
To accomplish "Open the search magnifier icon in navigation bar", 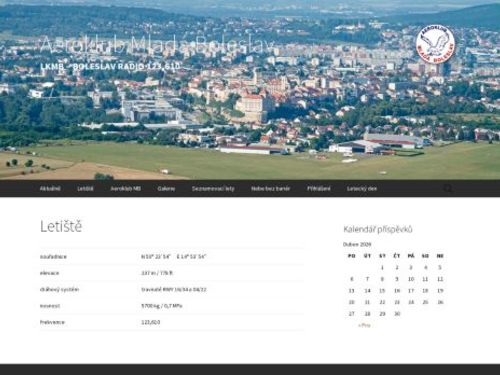I will [x=448, y=189].
